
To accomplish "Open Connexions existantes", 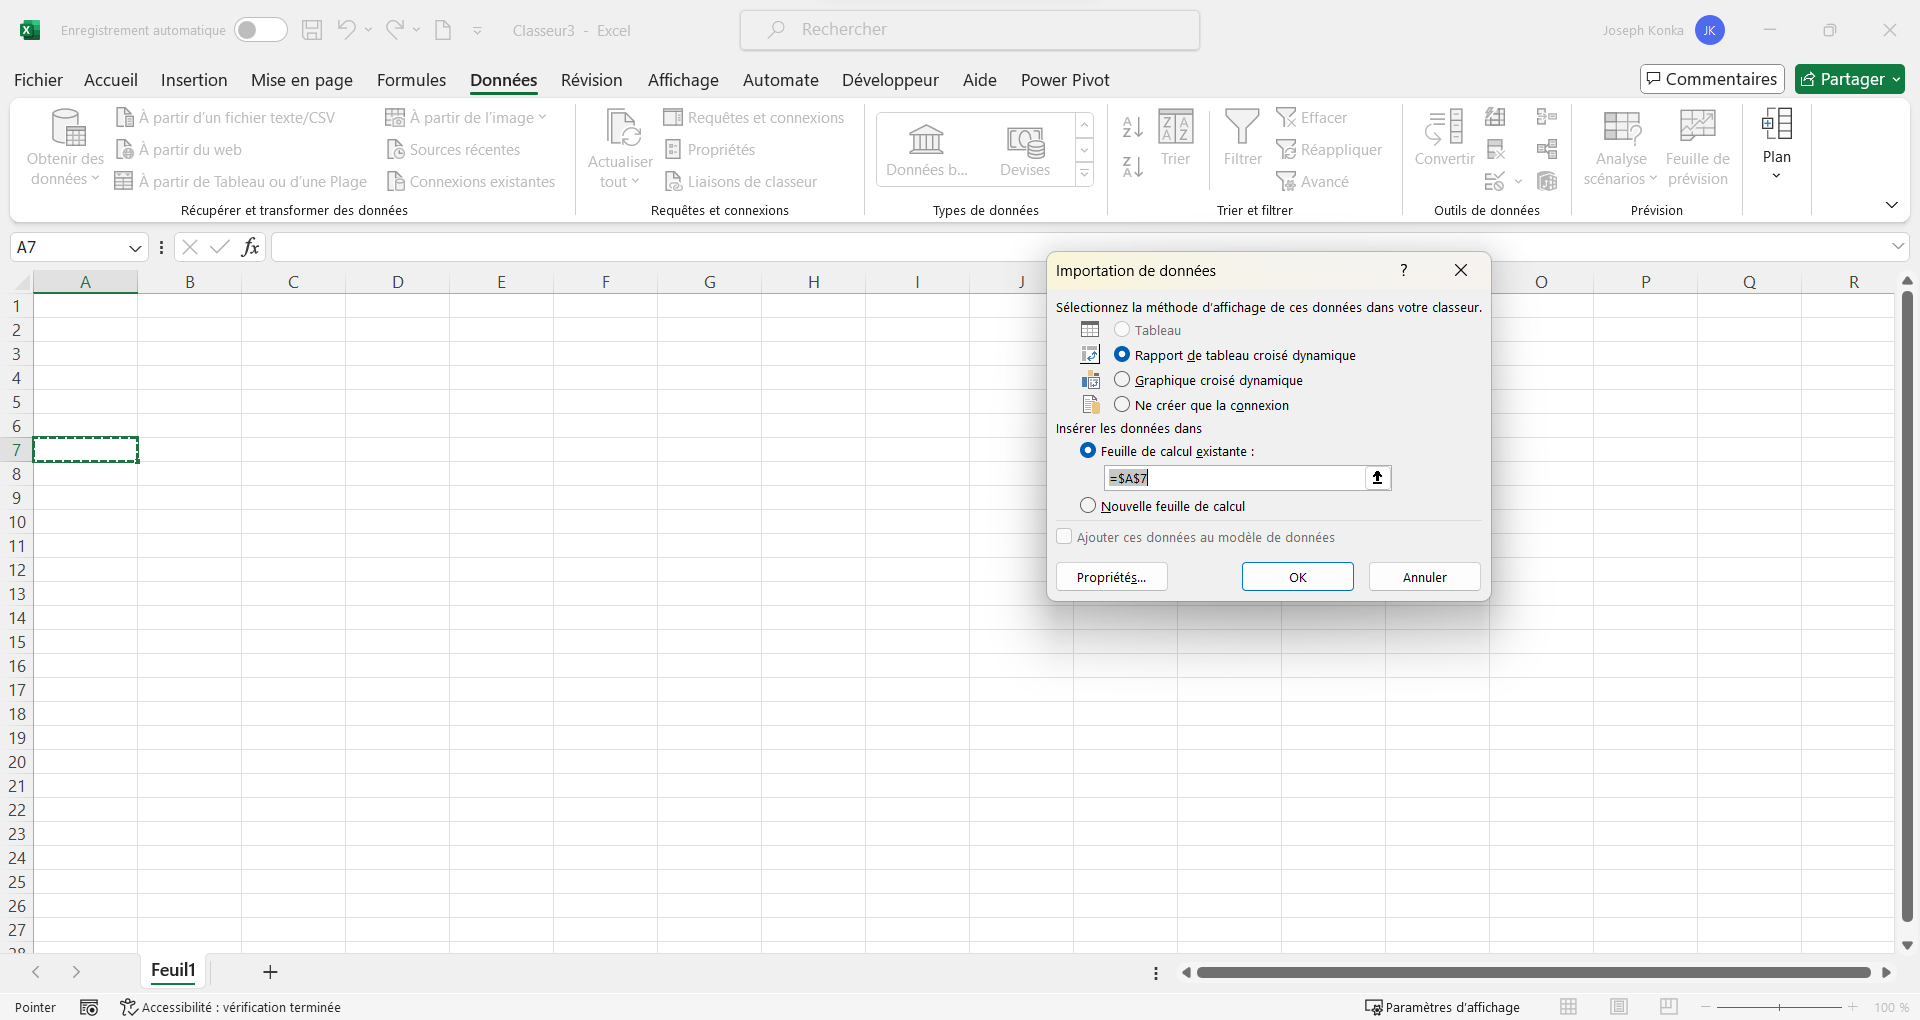I will click(x=471, y=182).
